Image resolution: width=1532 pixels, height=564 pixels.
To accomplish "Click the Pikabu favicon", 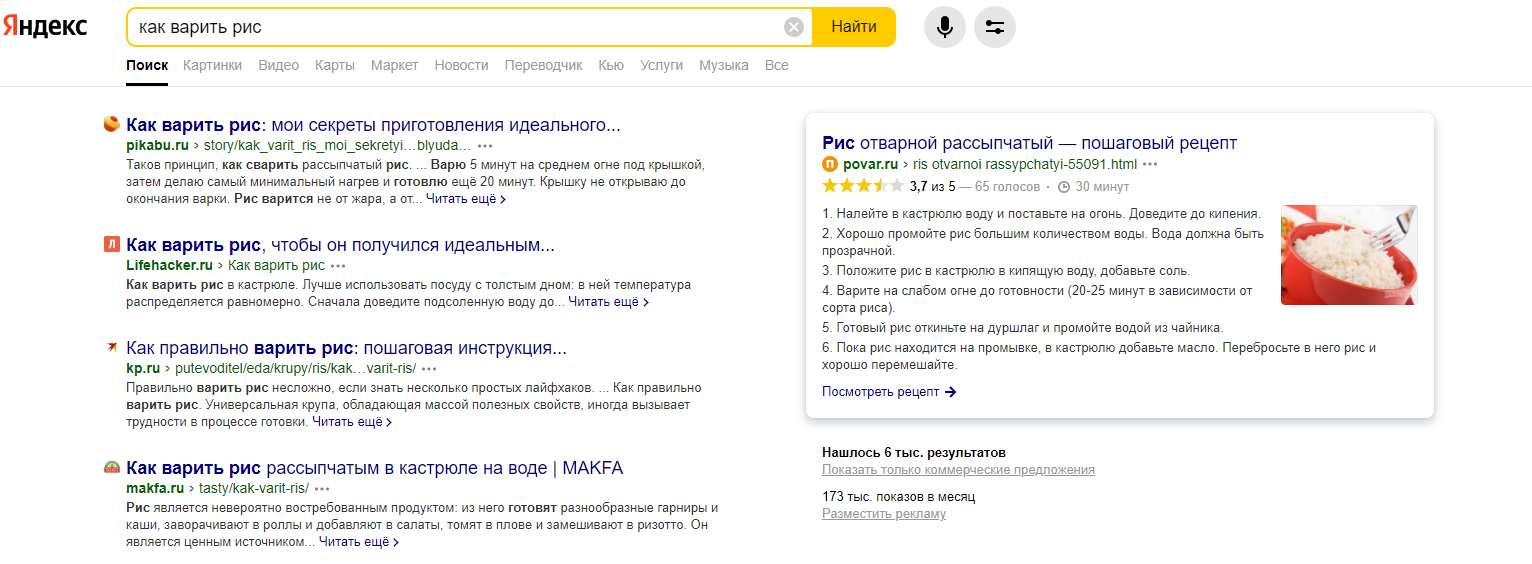I will click(x=112, y=125).
